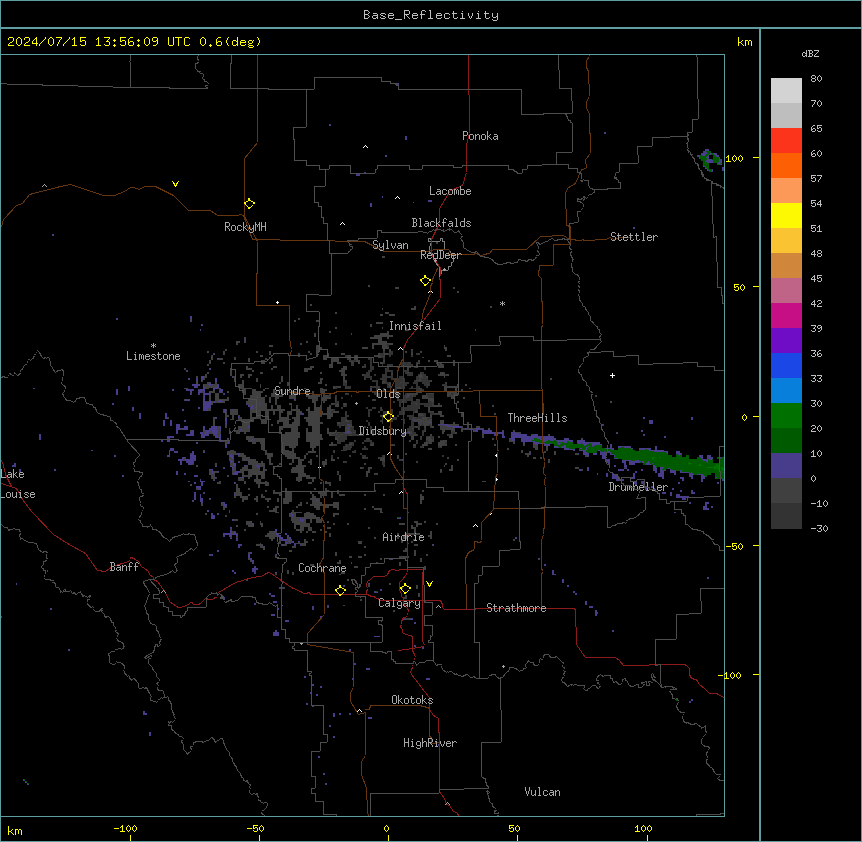Click the Base_Reflectivity title
The width and height of the screenshot is (862, 842).
431,15
